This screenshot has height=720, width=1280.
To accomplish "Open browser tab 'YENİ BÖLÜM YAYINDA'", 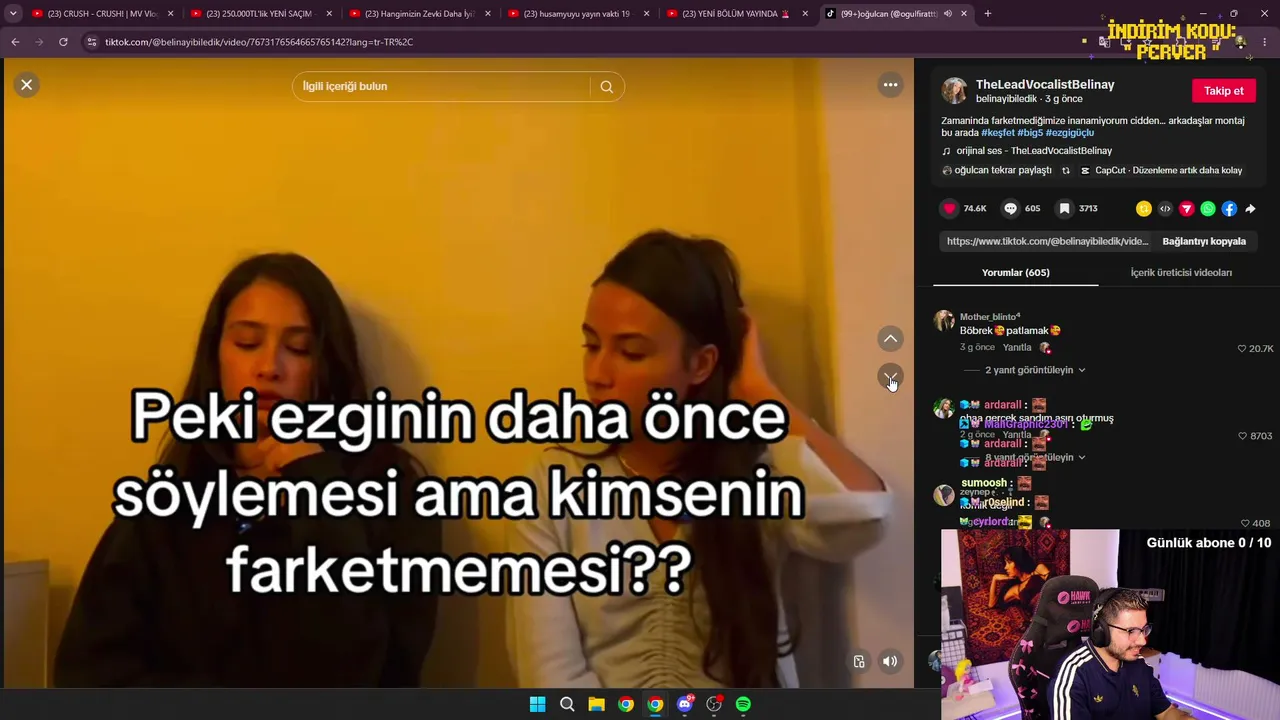I will (737, 14).
